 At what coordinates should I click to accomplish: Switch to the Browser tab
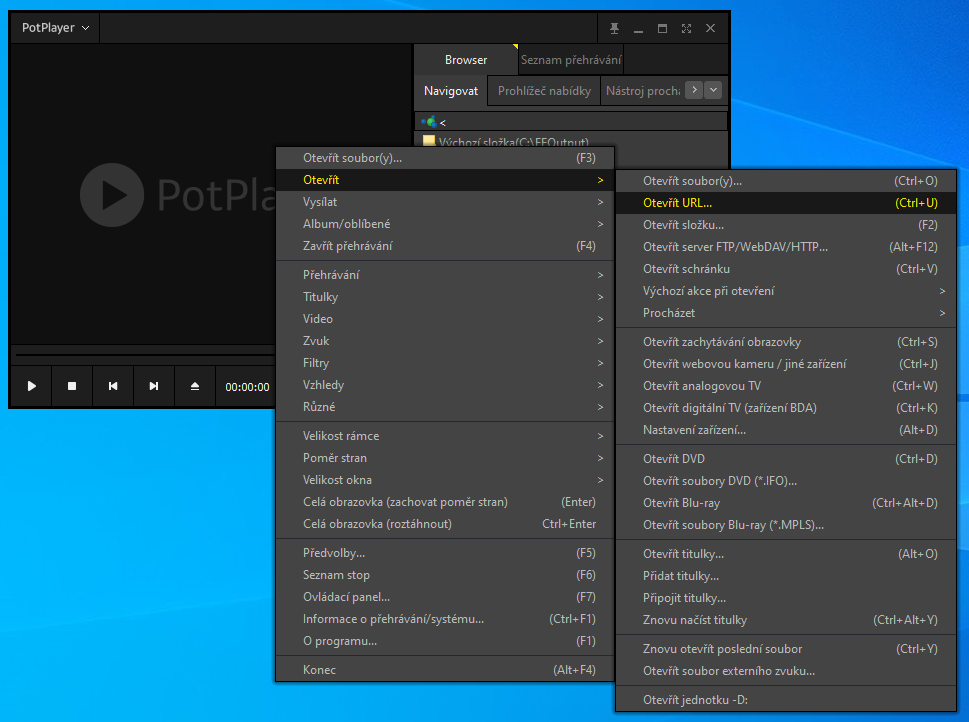tap(465, 60)
